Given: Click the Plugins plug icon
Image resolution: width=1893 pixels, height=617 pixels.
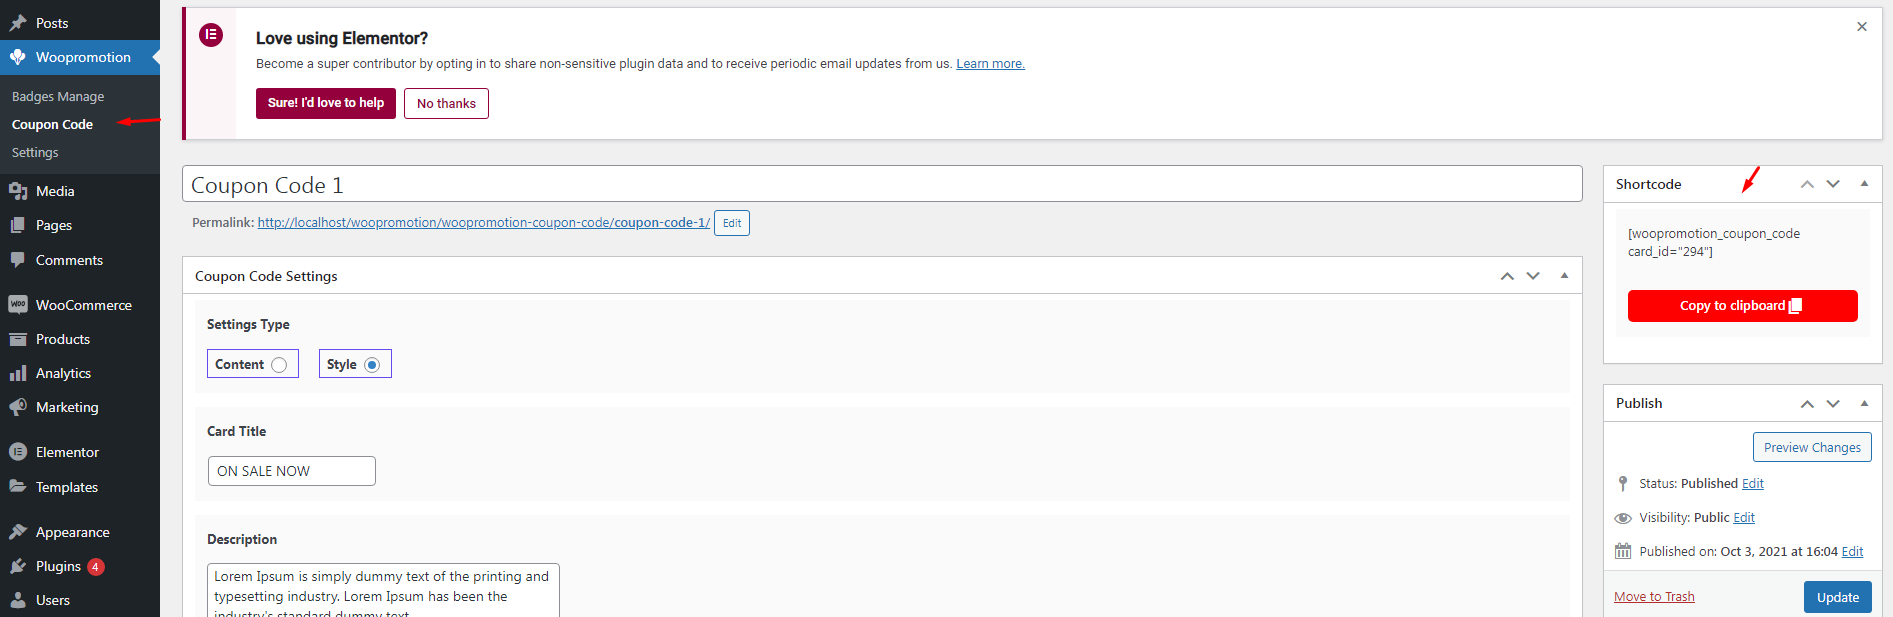Looking at the screenshot, I should (x=18, y=566).
